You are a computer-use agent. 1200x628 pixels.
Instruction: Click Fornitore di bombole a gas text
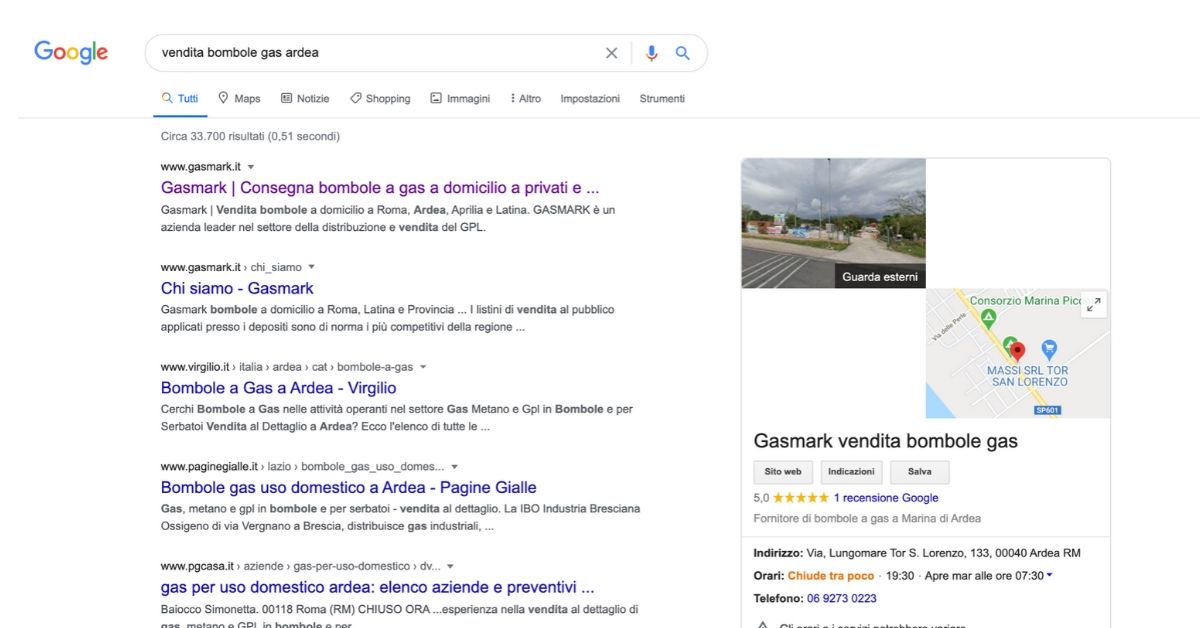click(867, 519)
